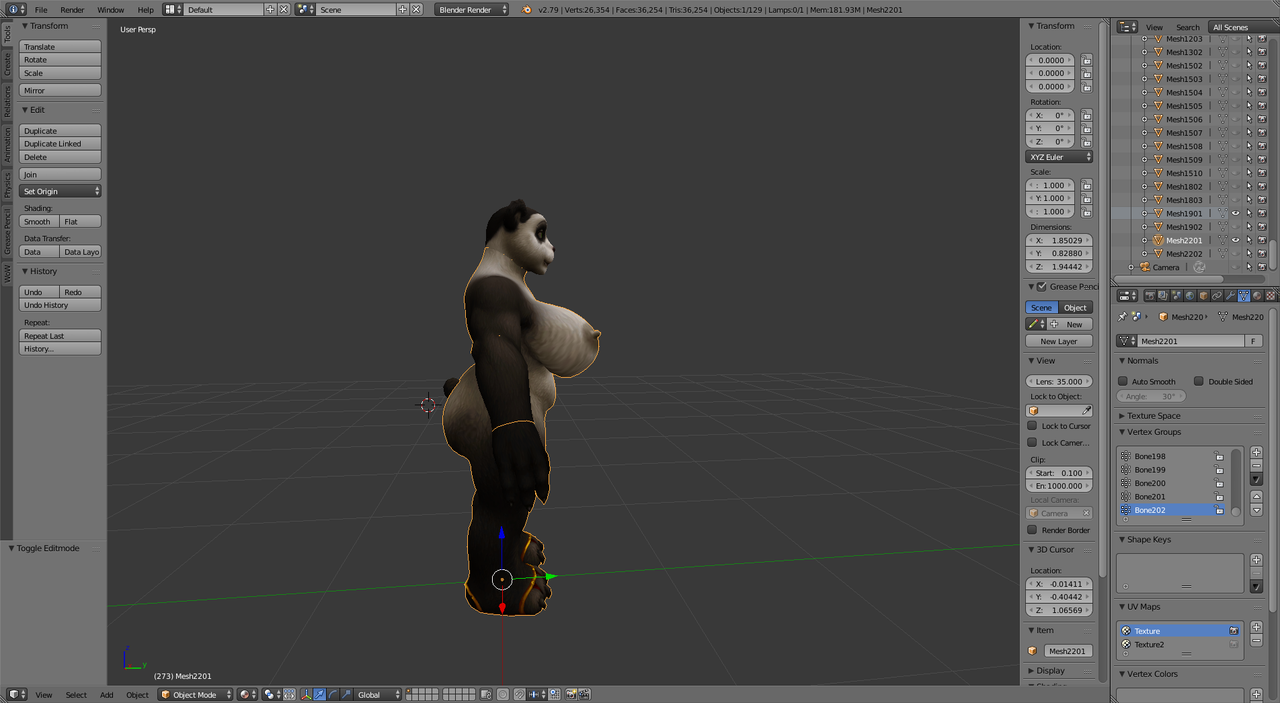Click the Repeat Last button
This screenshot has height=703, width=1280.
point(60,336)
